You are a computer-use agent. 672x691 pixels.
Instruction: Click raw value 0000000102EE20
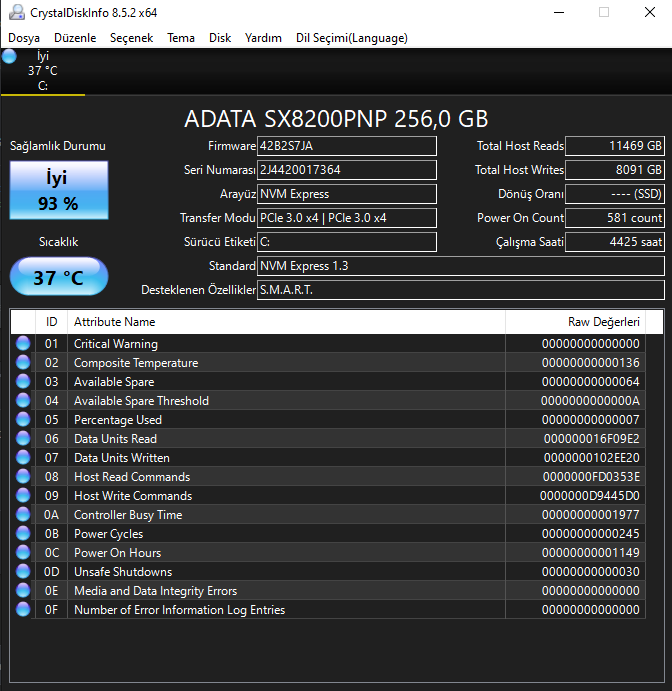pyautogui.click(x=591, y=457)
